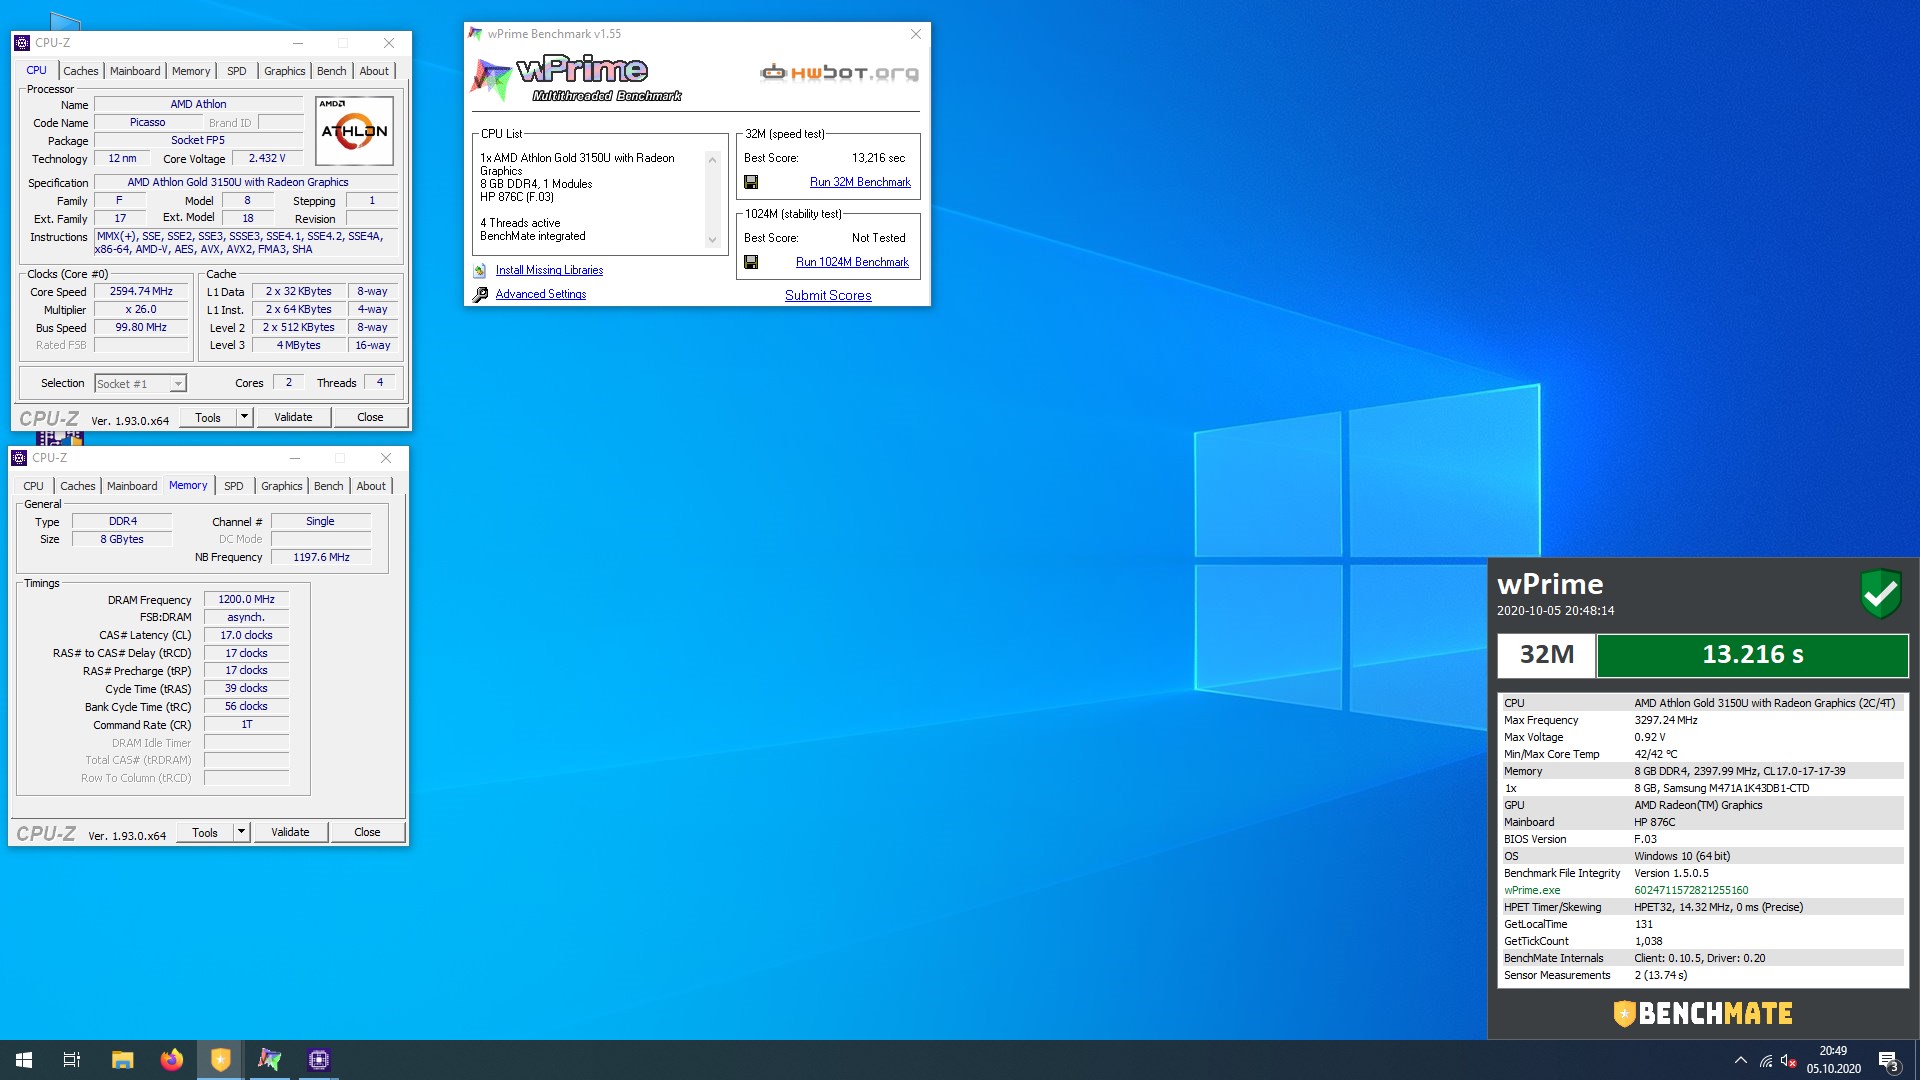
Task: Click the Core Voltage value 2.432 V
Action: pyautogui.click(x=267, y=158)
